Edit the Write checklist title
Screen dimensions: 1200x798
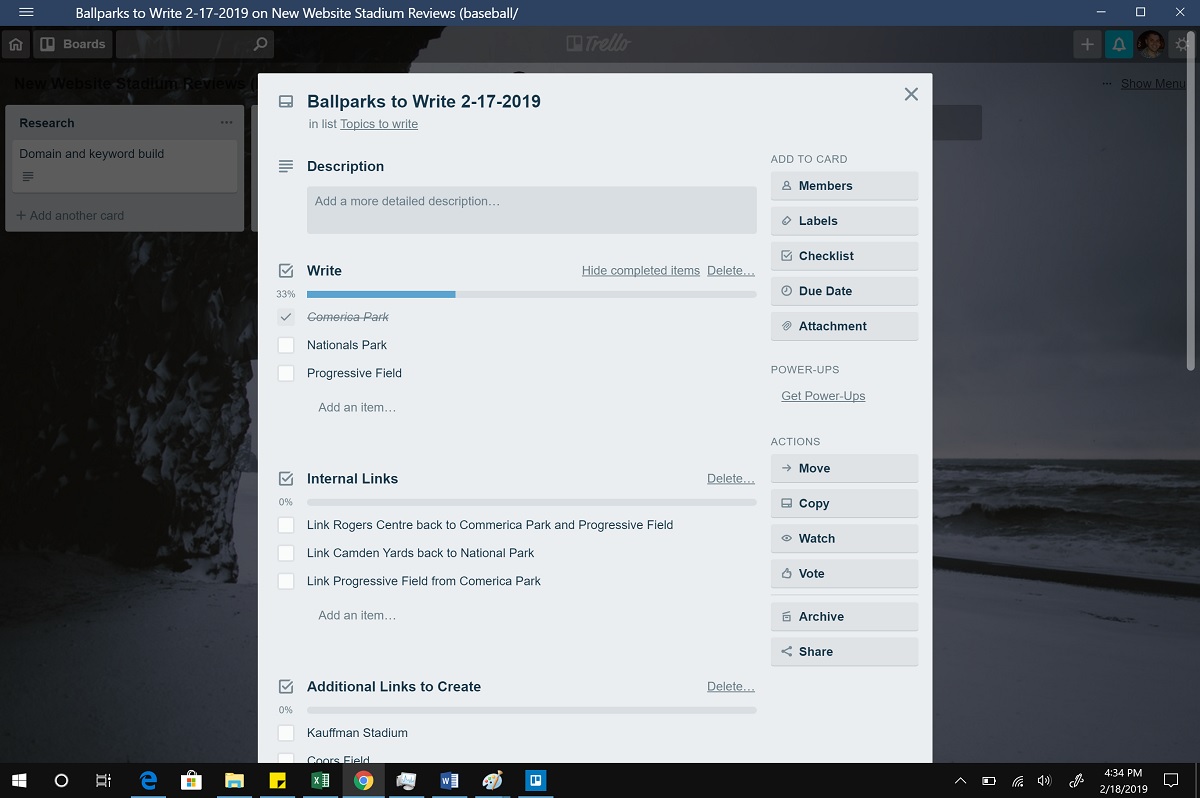pyautogui.click(x=324, y=271)
